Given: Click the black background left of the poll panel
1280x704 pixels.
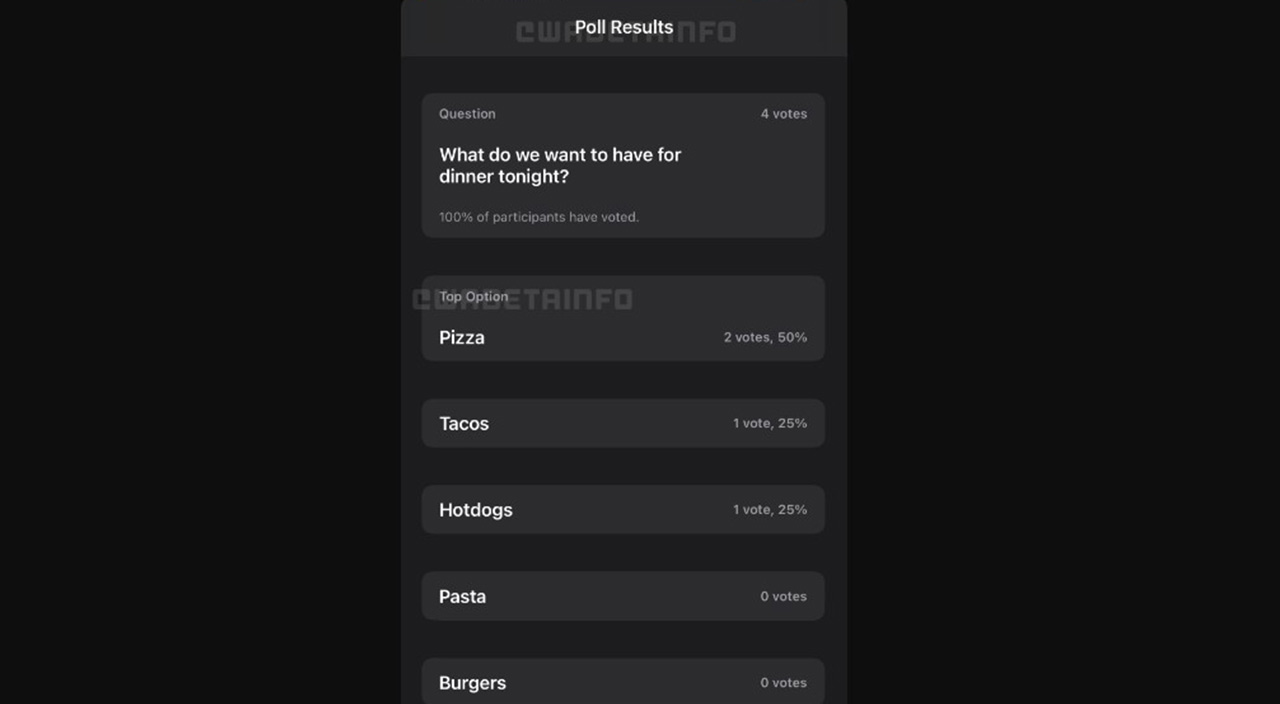Looking at the screenshot, I should tap(200, 350).
